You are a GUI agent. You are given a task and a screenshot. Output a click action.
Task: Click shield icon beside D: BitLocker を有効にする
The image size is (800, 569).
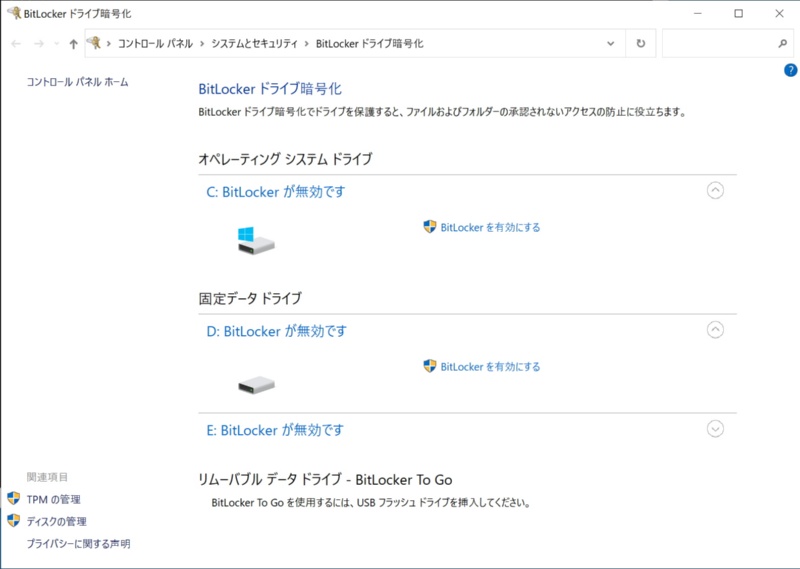(430, 366)
